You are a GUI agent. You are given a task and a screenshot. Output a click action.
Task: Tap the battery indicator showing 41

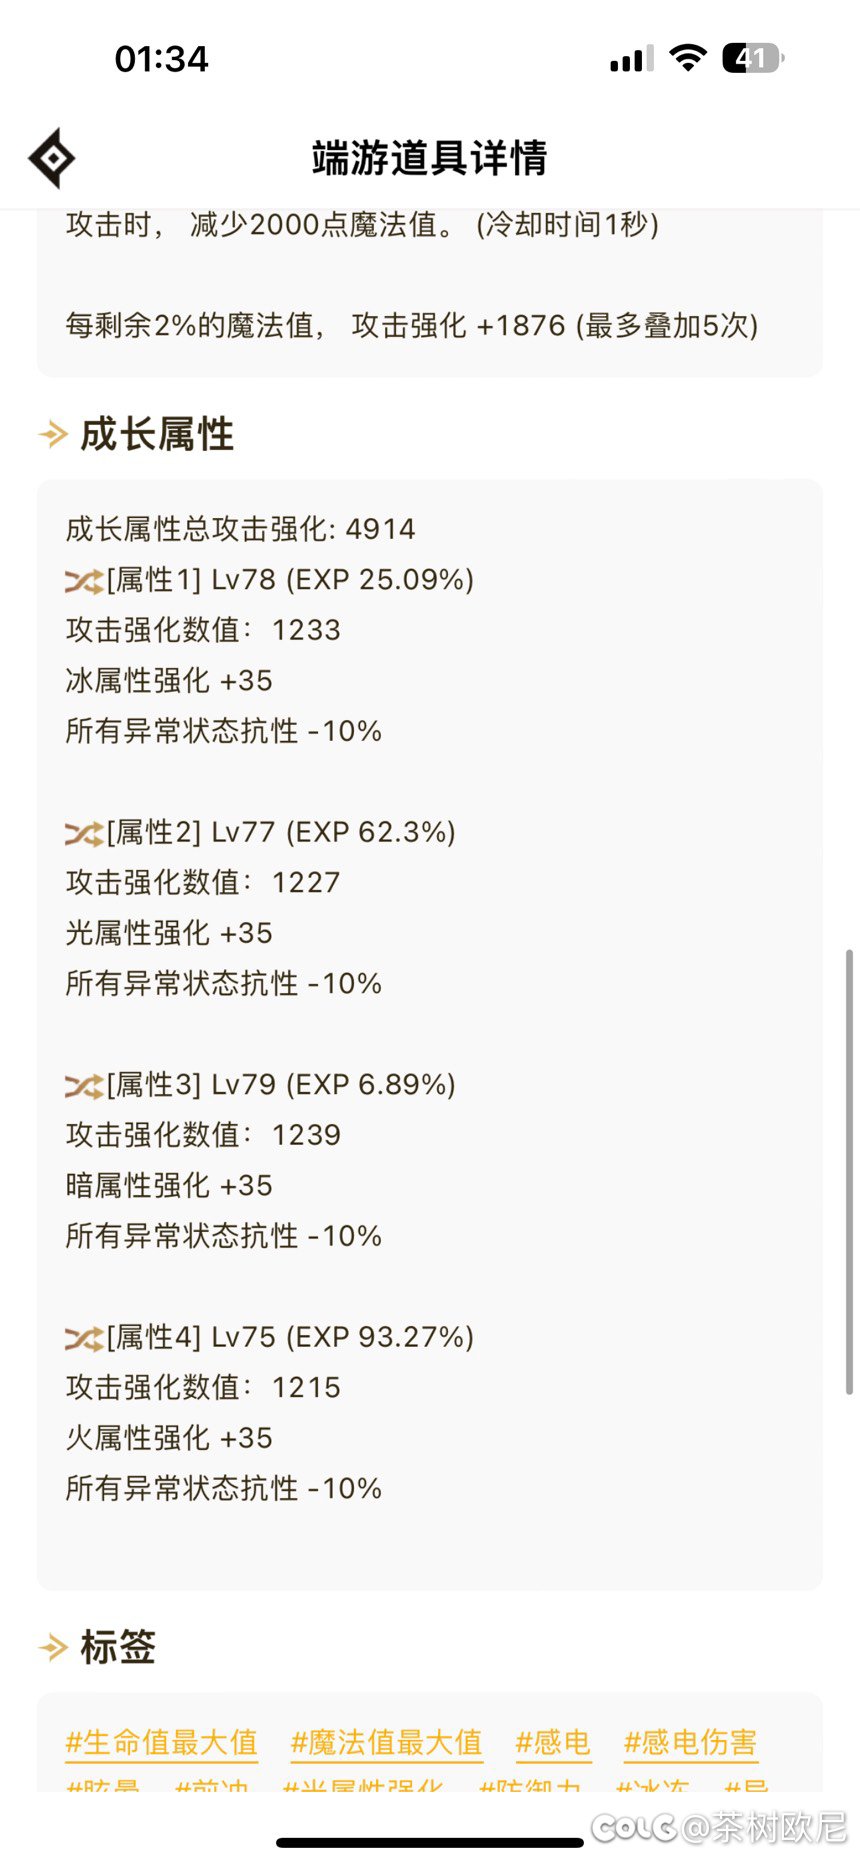(x=753, y=58)
